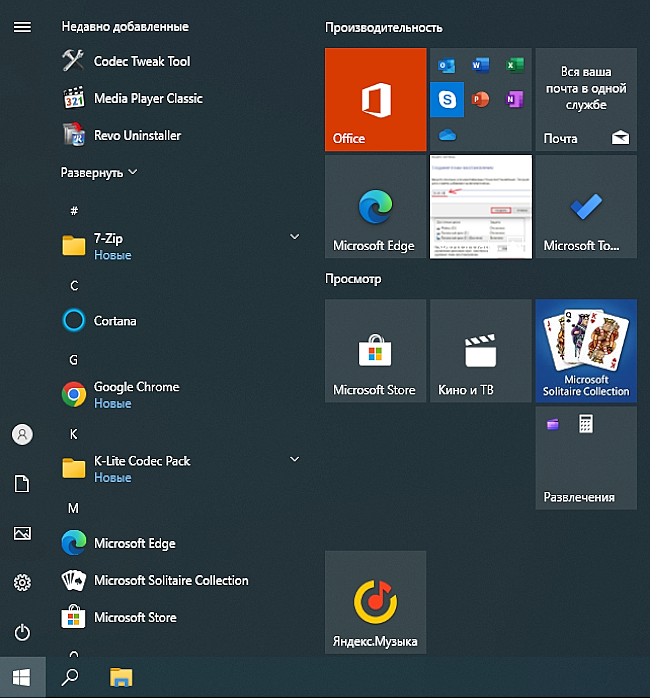
Task: Open Microsoft Store in the app list
Action: coord(119,617)
